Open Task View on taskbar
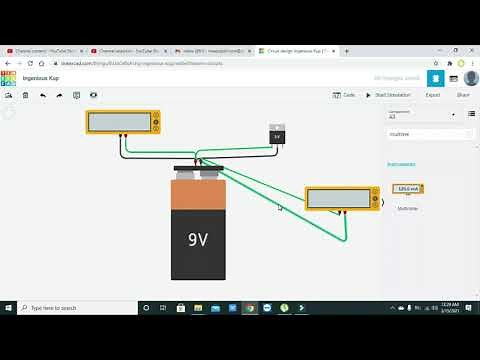Screen dimensions: 480x360 [x=163, y=308]
